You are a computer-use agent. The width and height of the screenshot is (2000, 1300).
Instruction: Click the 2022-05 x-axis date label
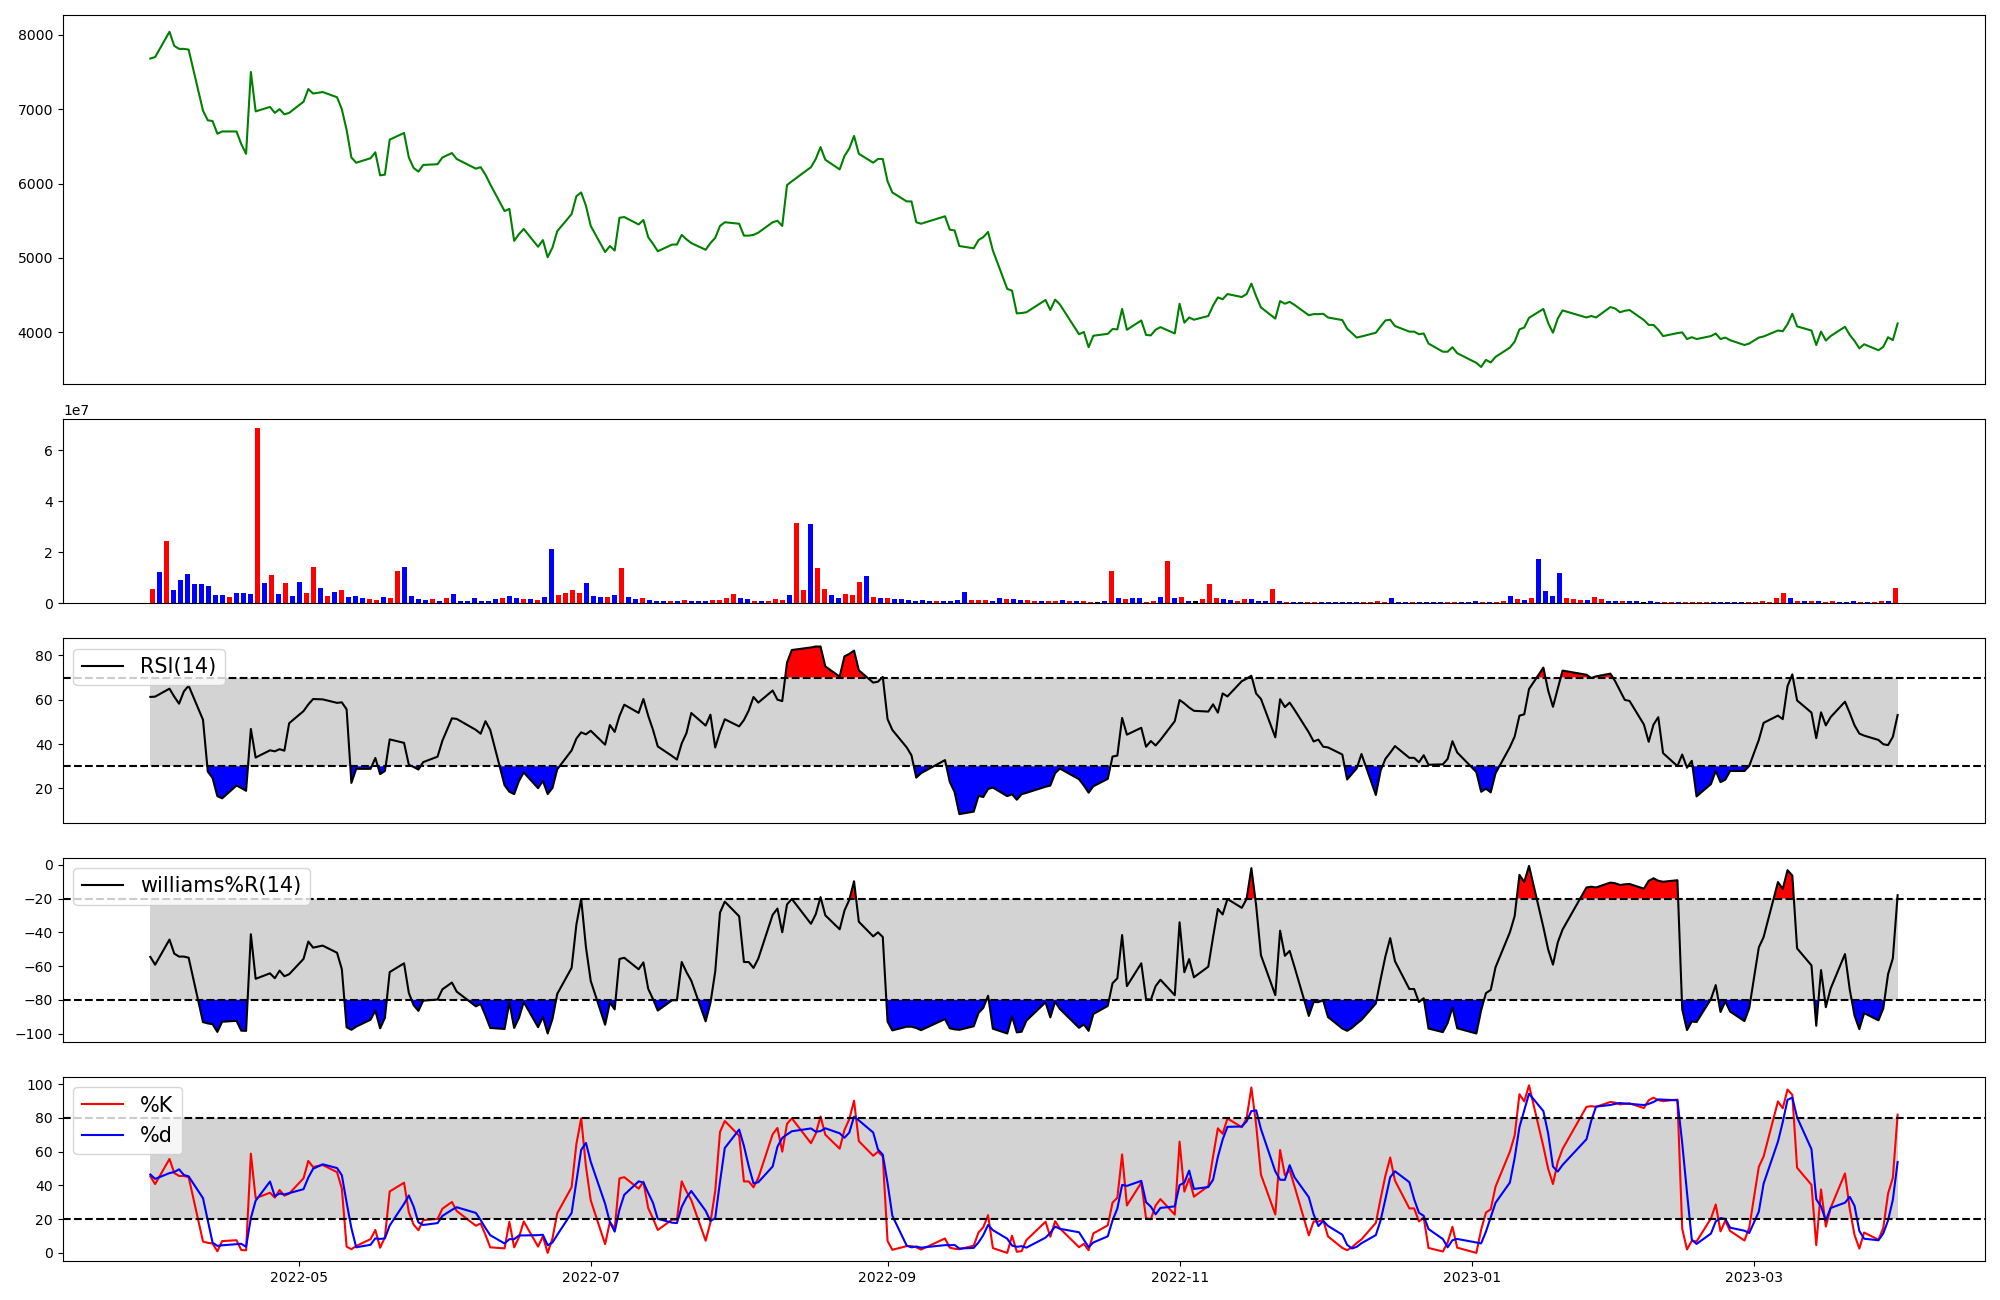pyautogui.click(x=299, y=1277)
